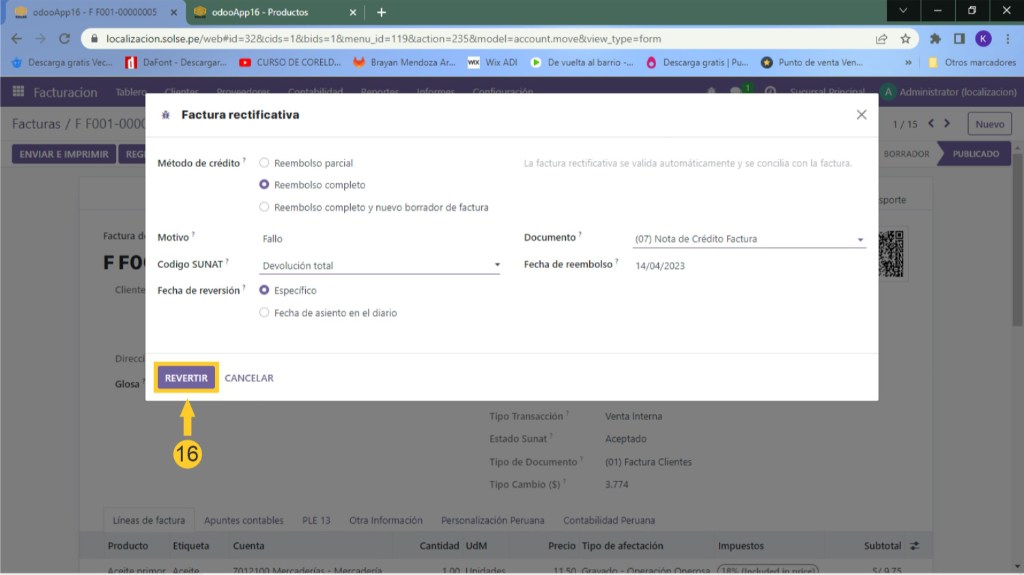This screenshot has height=575, width=1024.
Task: Close the Factura rectificativa dialog
Action: coord(861,115)
